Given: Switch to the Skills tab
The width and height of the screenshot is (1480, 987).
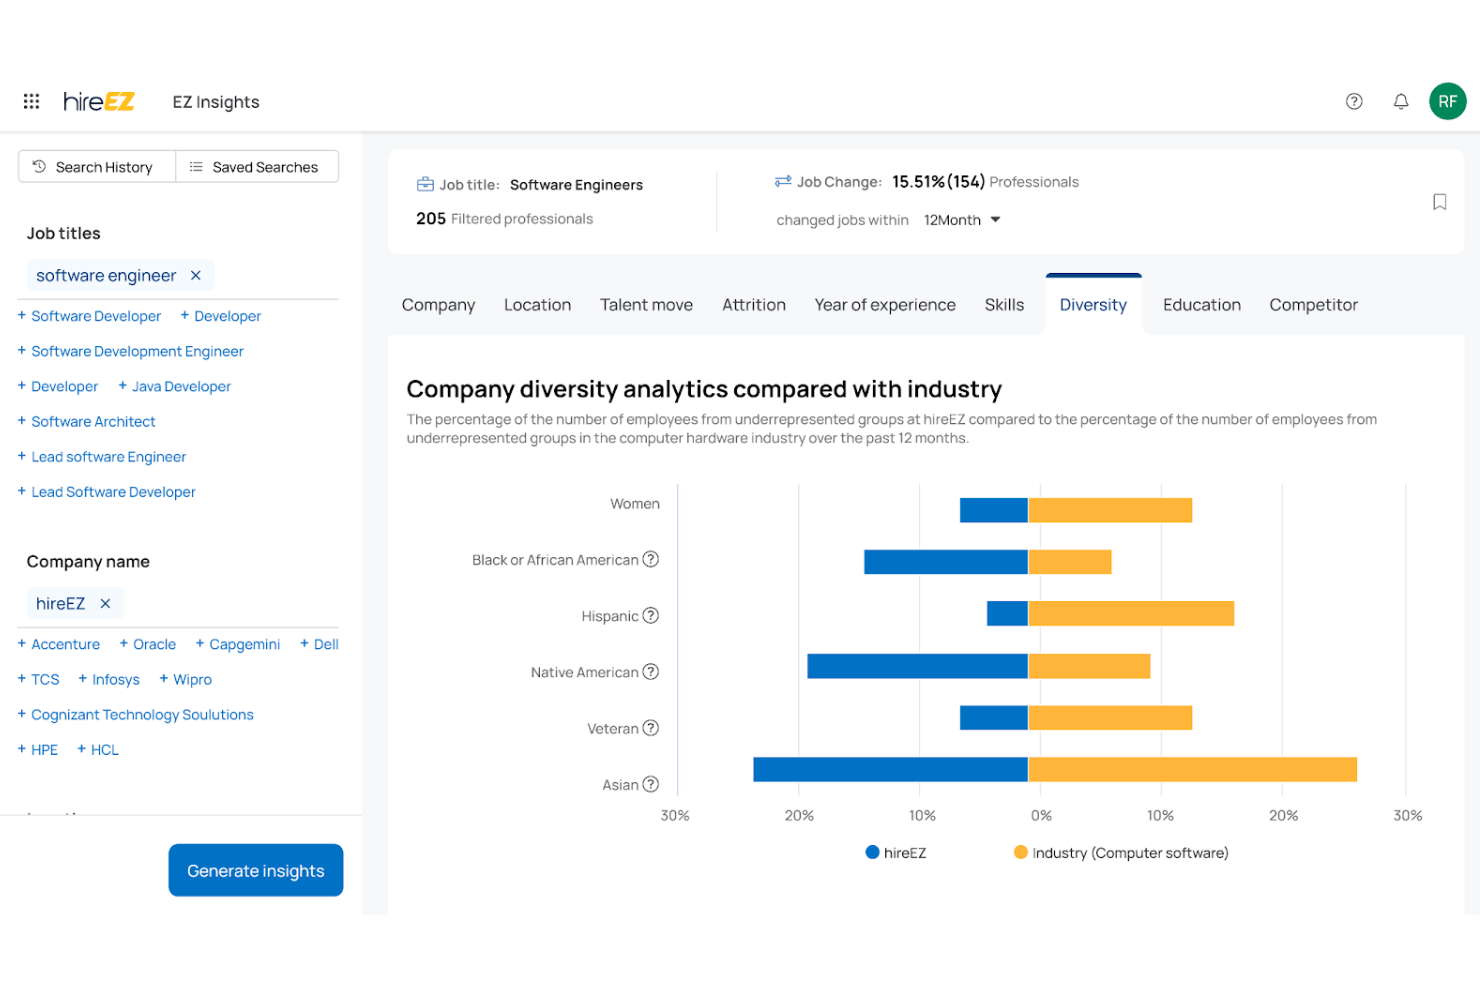Looking at the screenshot, I should tap(1004, 305).
